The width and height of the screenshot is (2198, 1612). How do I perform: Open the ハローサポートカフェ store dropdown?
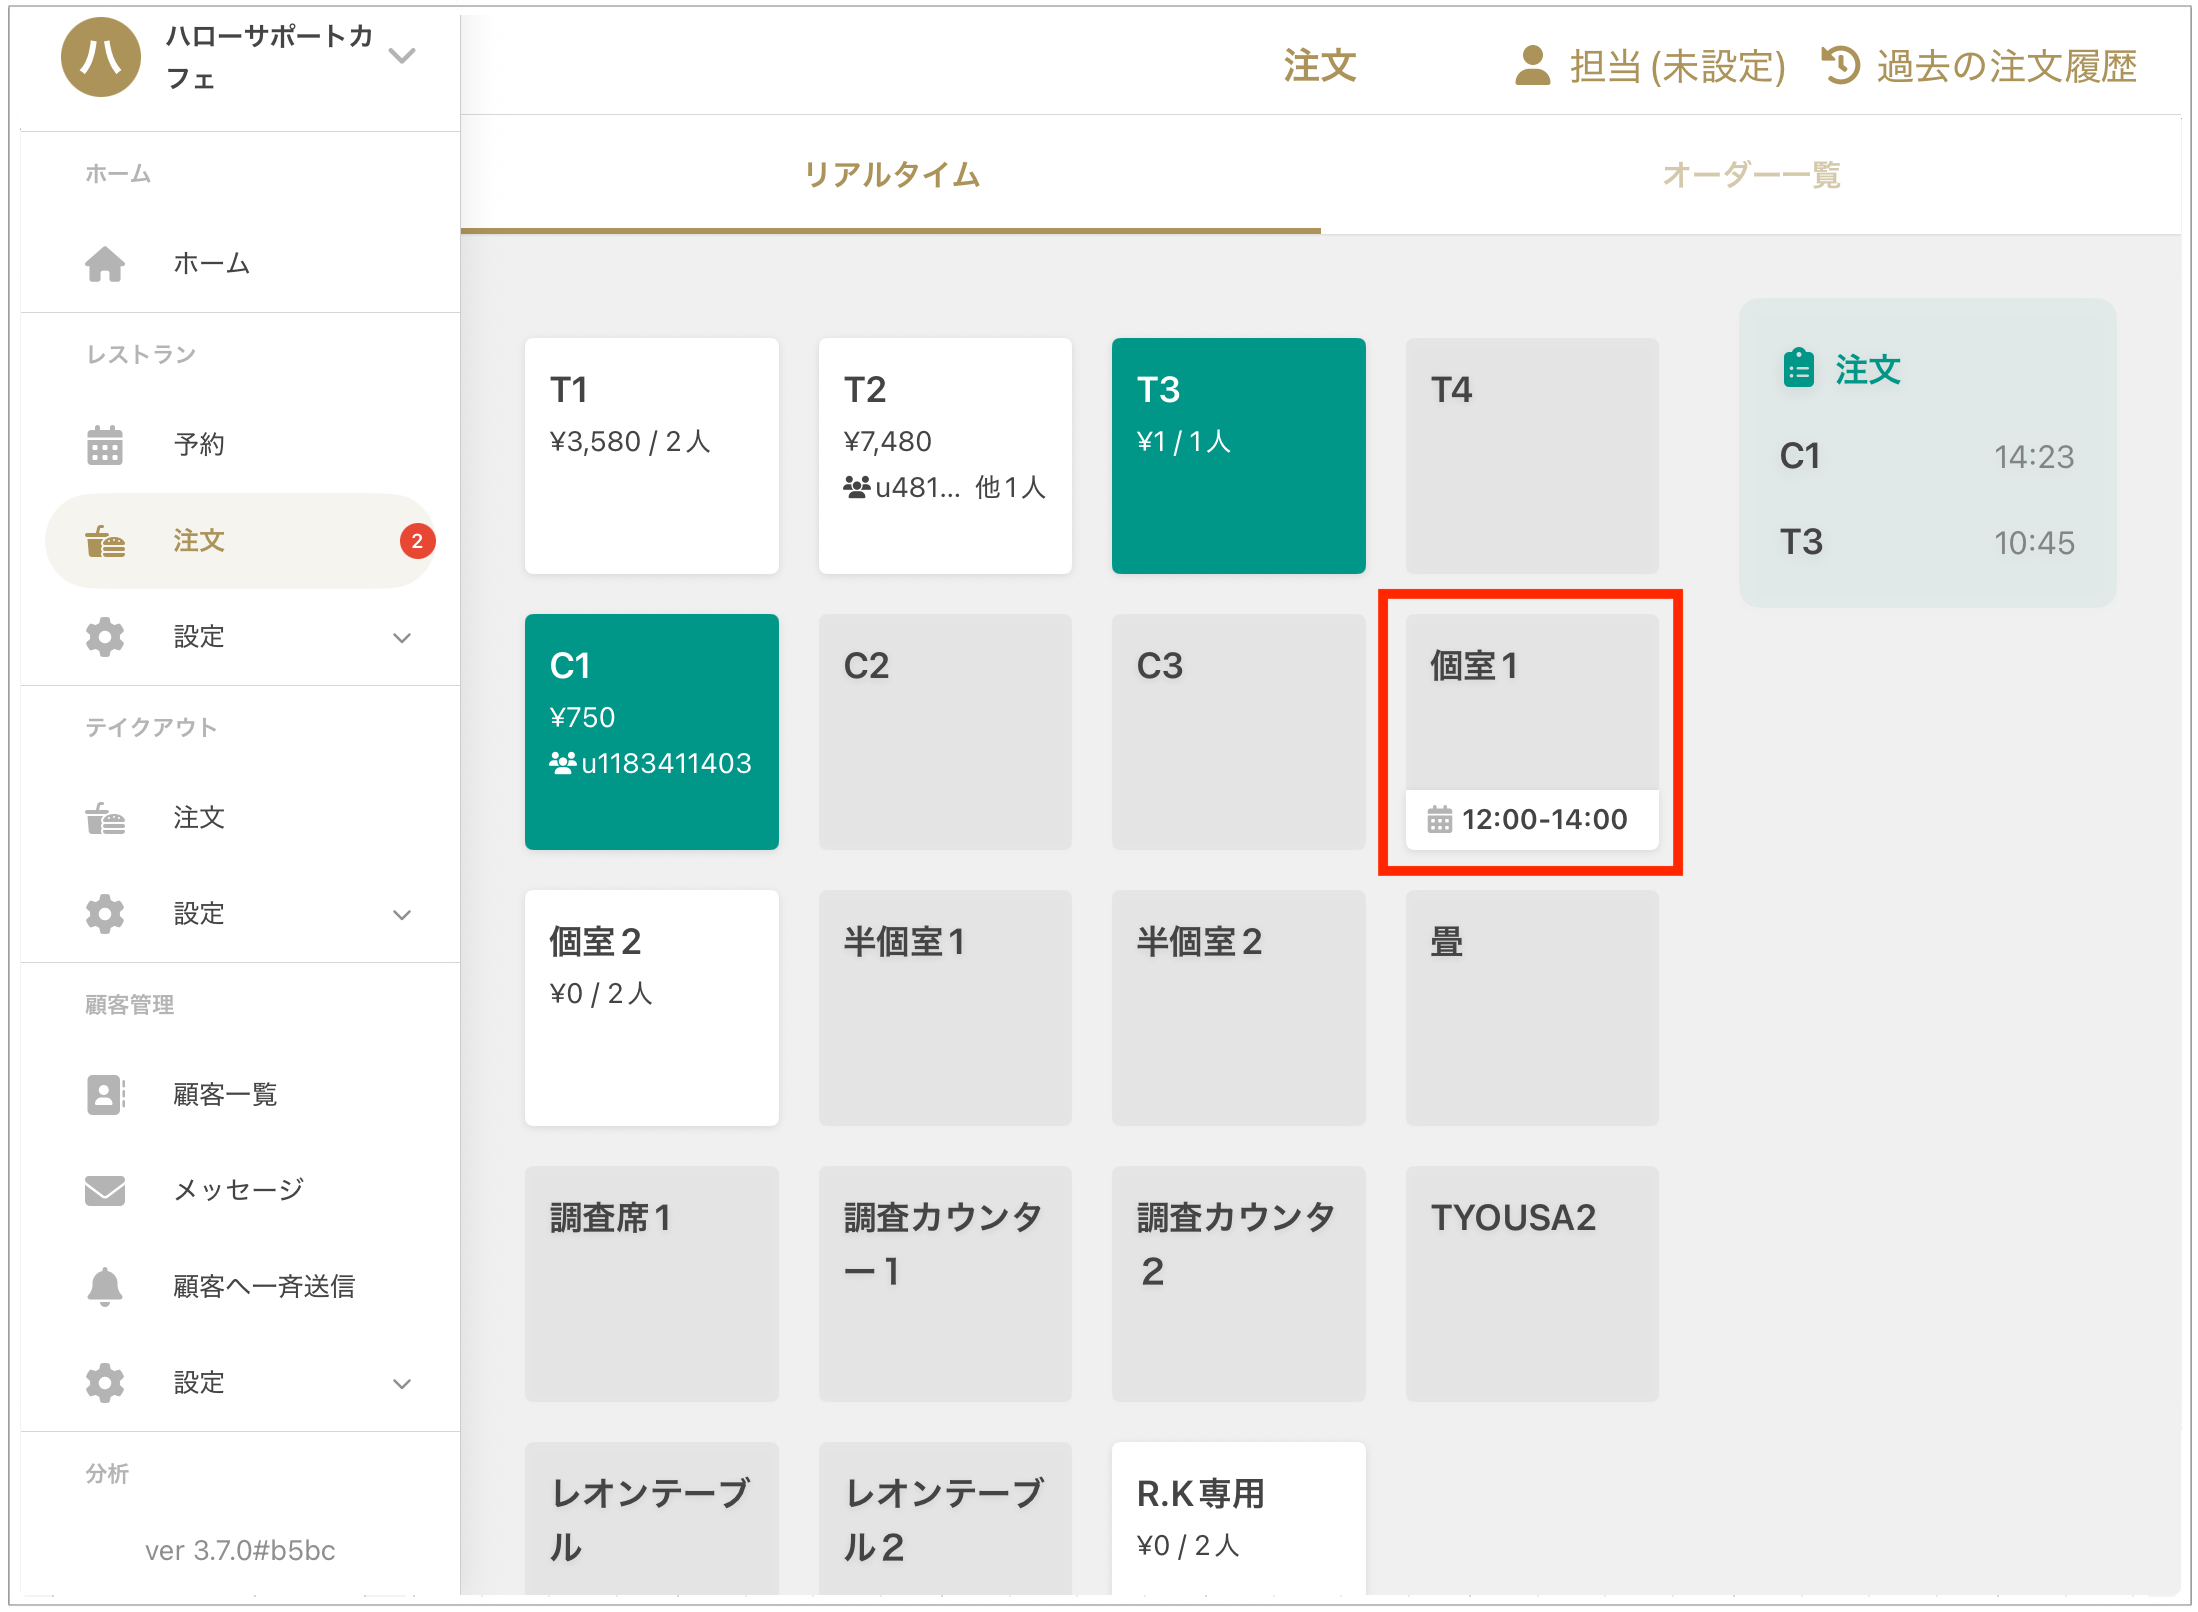(x=402, y=56)
